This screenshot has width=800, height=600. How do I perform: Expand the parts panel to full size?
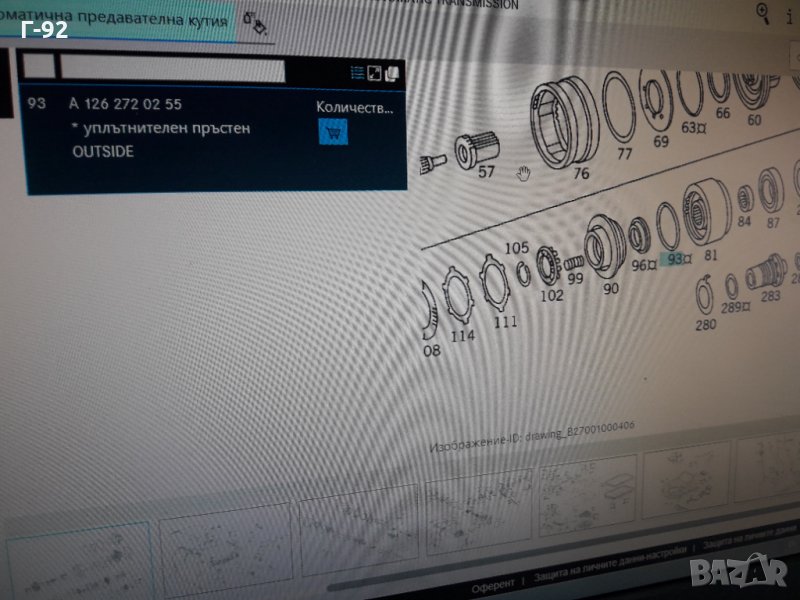click(374, 73)
